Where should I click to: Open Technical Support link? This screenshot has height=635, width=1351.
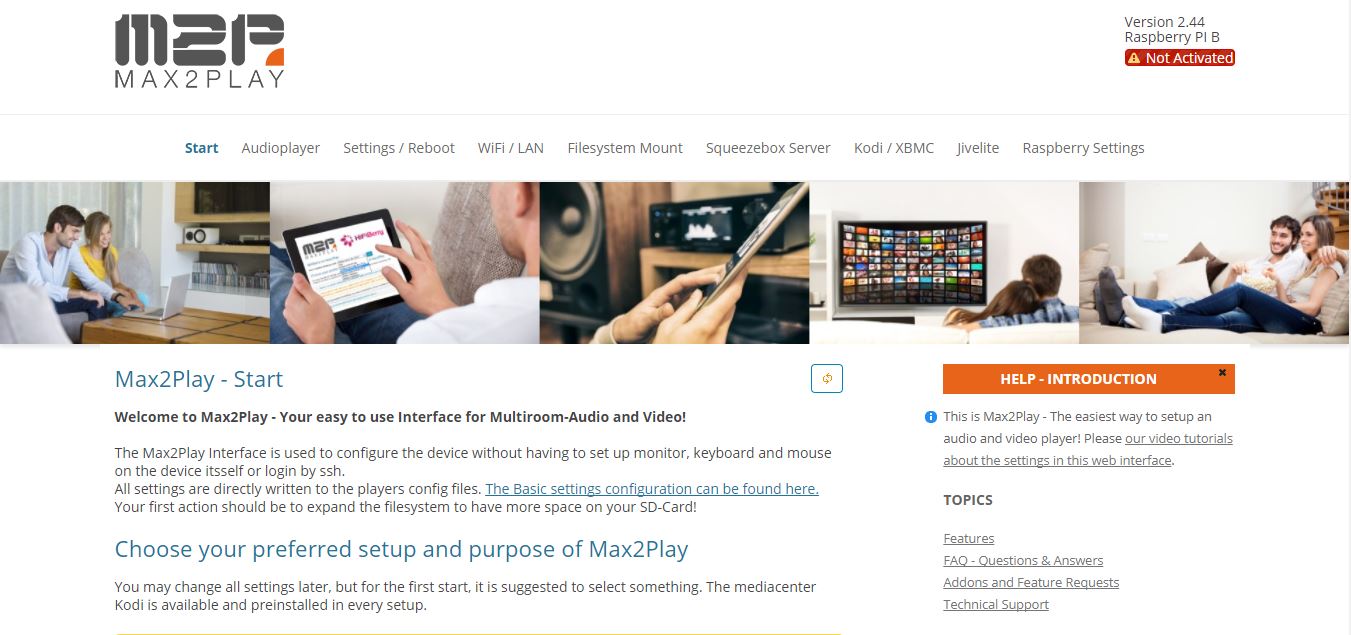pos(996,604)
